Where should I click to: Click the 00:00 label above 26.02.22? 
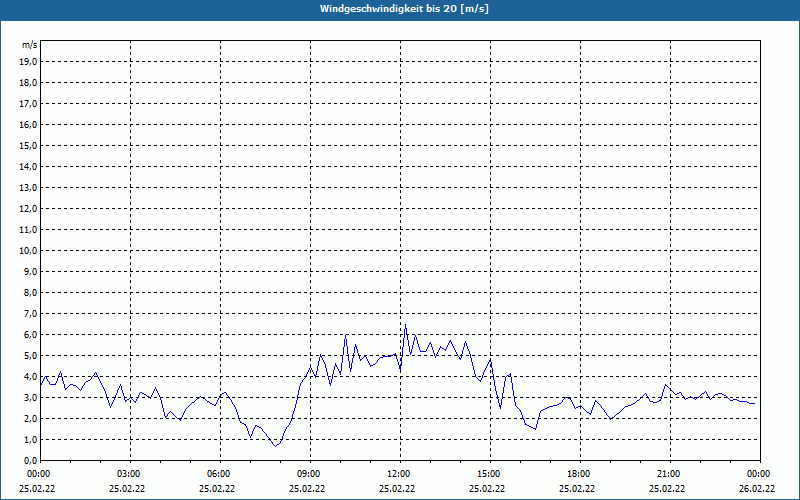coord(757,474)
